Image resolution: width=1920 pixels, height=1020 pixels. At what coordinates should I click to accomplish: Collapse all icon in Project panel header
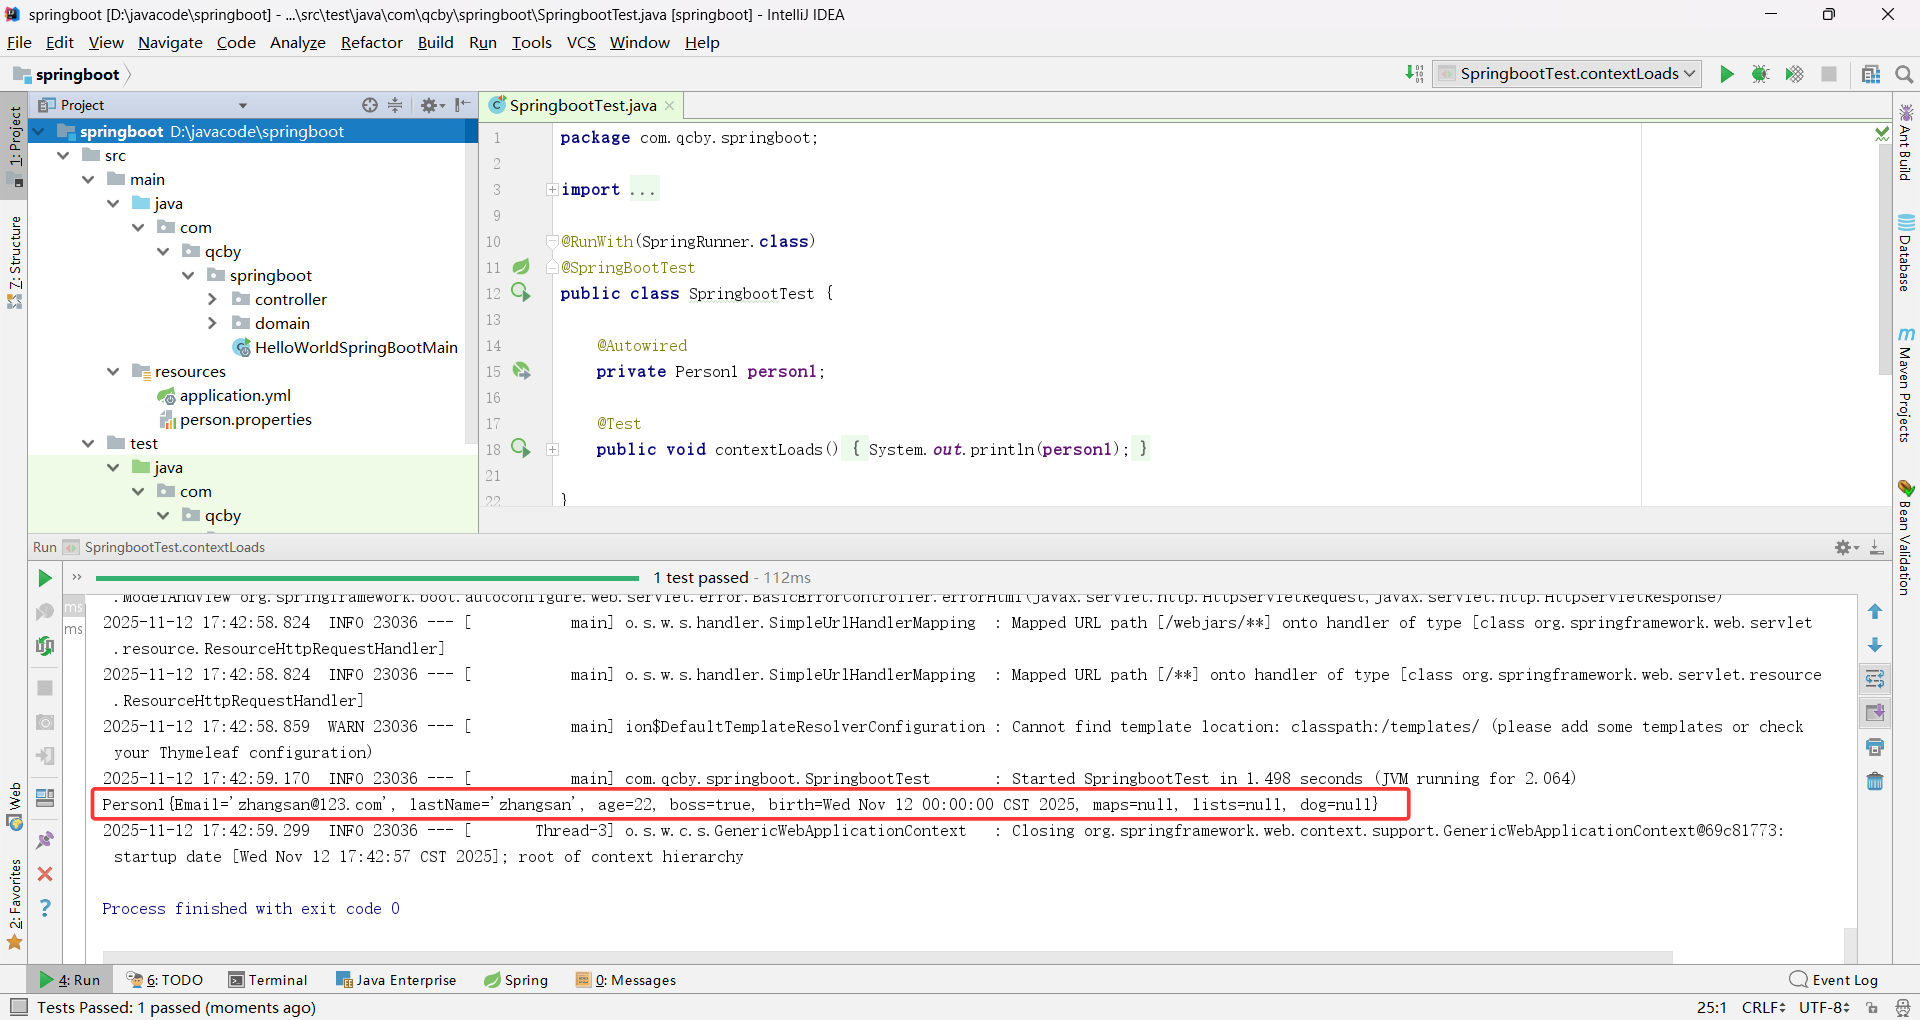(x=395, y=105)
